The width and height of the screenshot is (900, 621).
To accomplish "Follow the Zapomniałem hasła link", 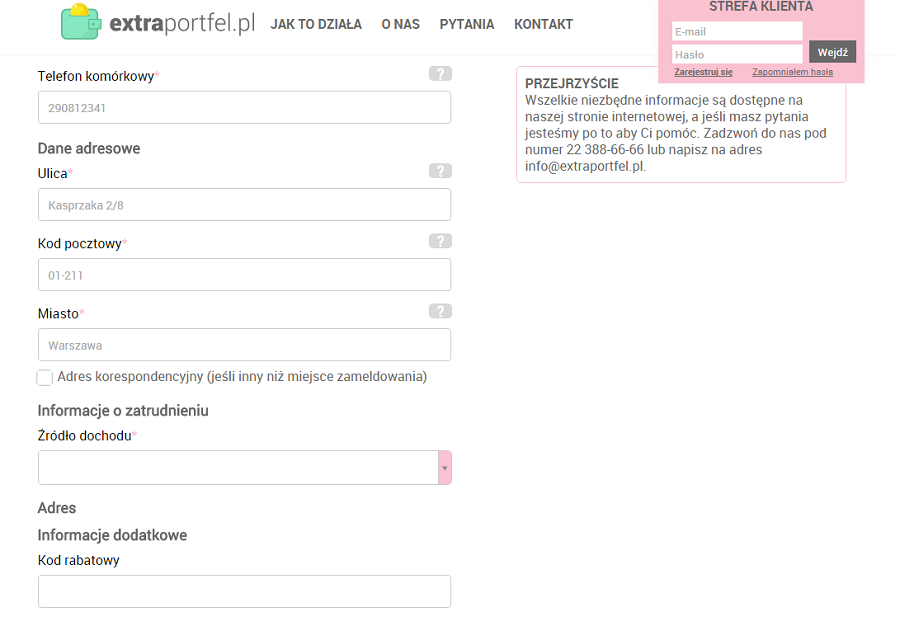I will pyautogui.click(x=793, y=72).
